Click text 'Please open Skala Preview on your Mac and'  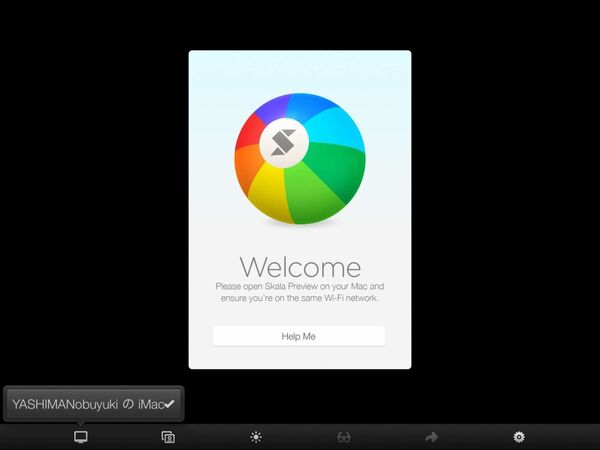tap(300, 286)
